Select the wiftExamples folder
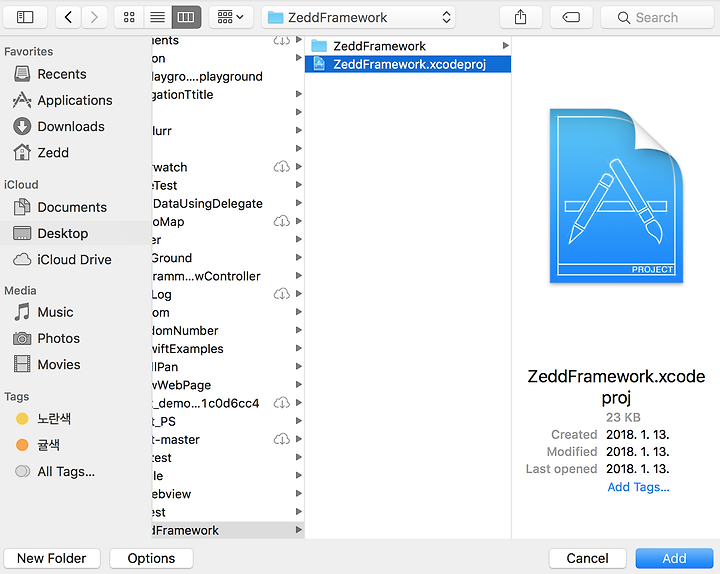The image size is (720, 574). pos(228,349)
